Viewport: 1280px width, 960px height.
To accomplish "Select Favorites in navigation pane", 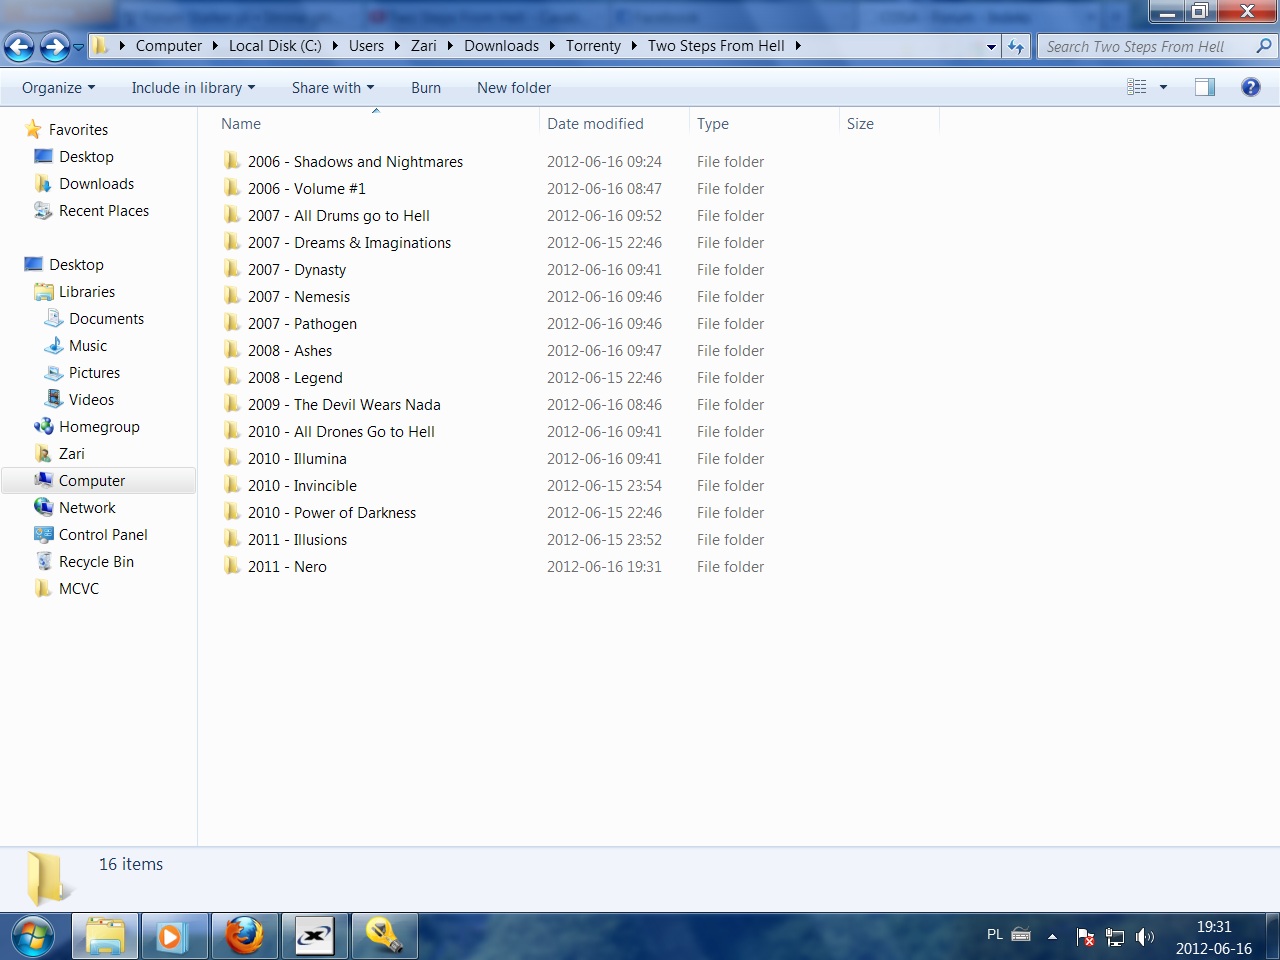I will 78,130.
